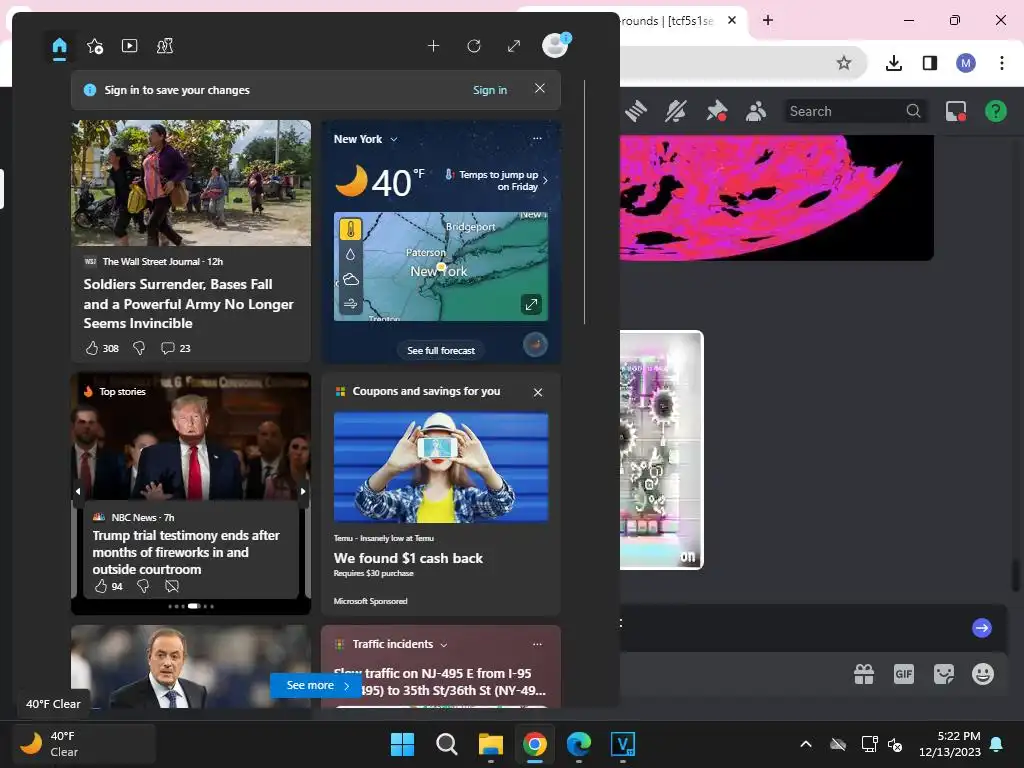
Task: Open the Temu coupon ad image
Action: point(441,467)
